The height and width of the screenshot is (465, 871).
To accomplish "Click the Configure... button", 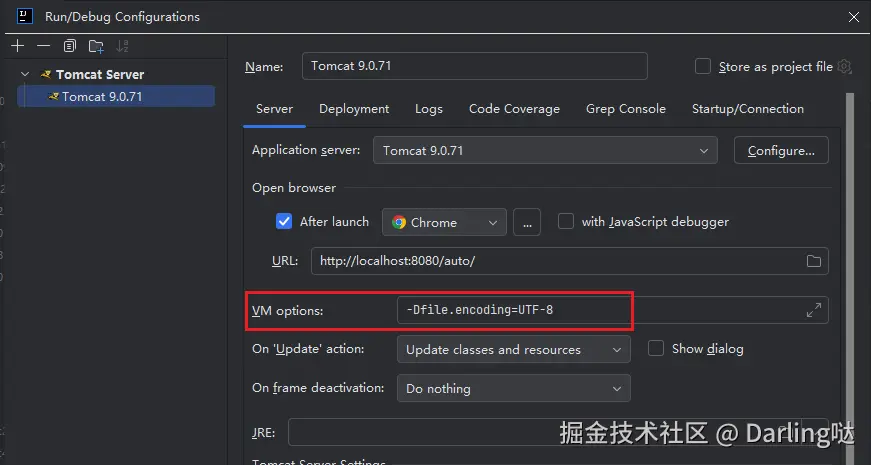I will pyautogui.click(x=781, y=150).
